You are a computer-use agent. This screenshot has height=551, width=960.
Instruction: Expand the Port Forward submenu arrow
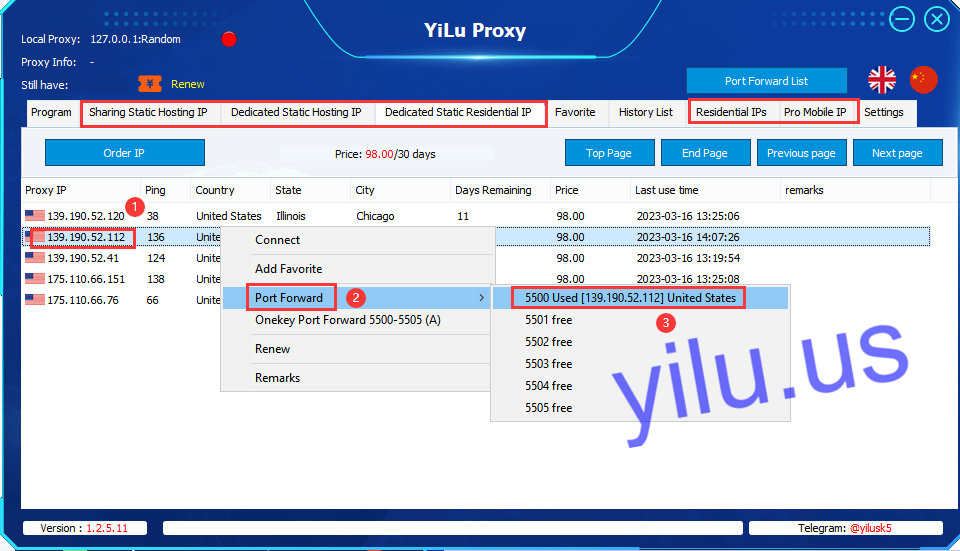[x=482, y=298]
